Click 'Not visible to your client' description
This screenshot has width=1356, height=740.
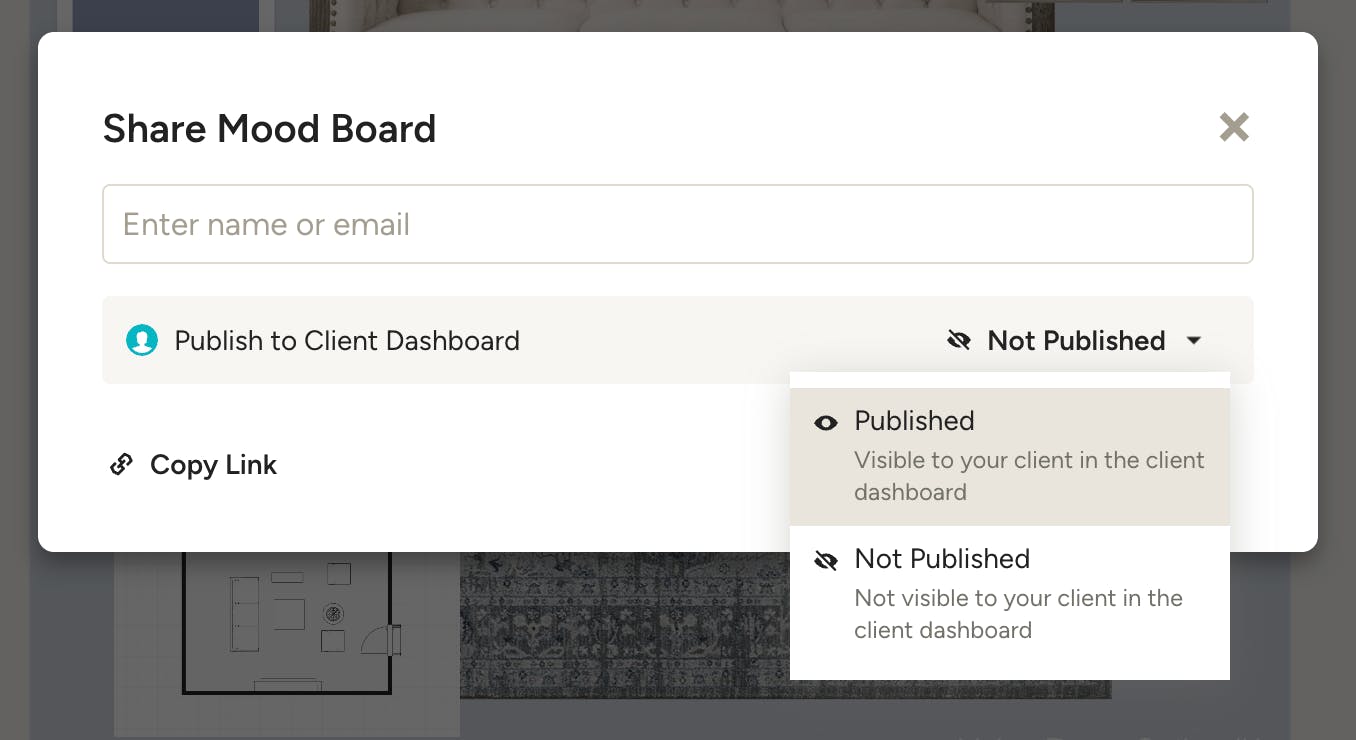(1018, 614)
